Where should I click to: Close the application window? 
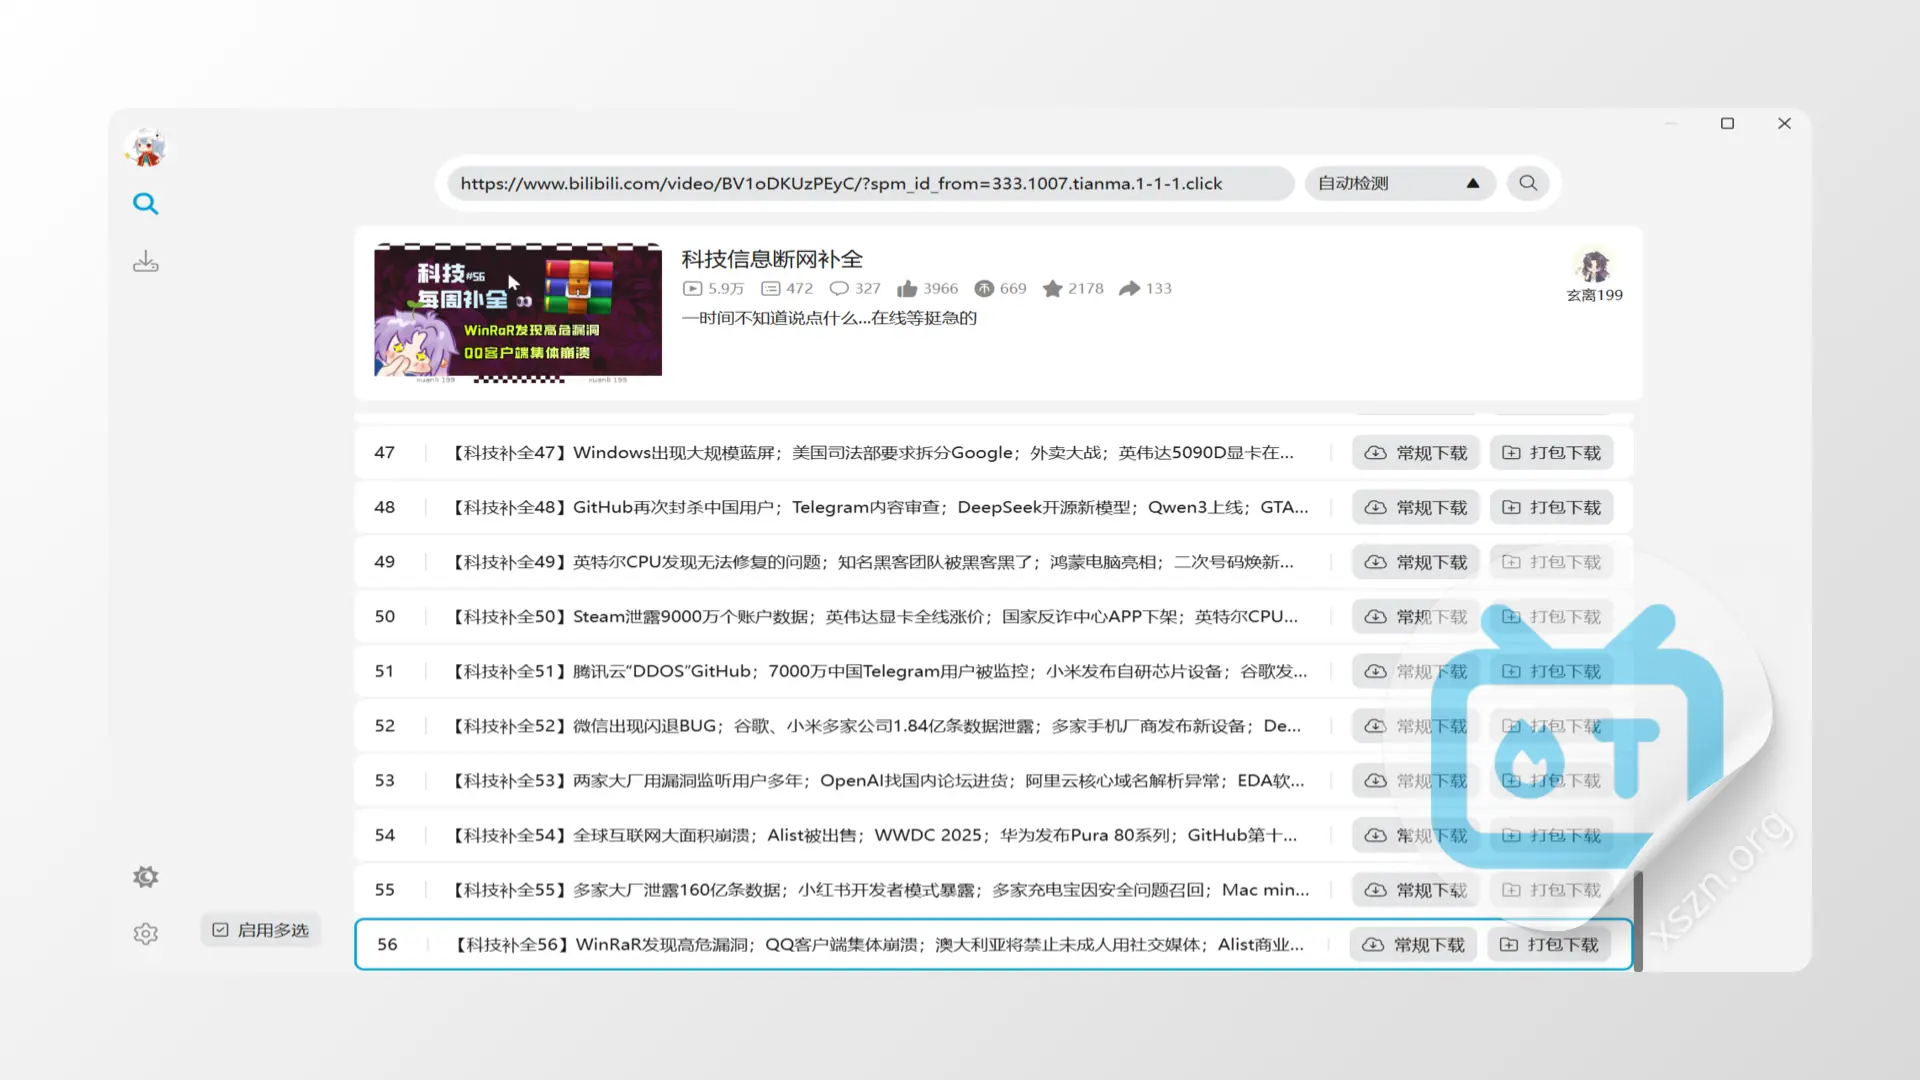1784,124
